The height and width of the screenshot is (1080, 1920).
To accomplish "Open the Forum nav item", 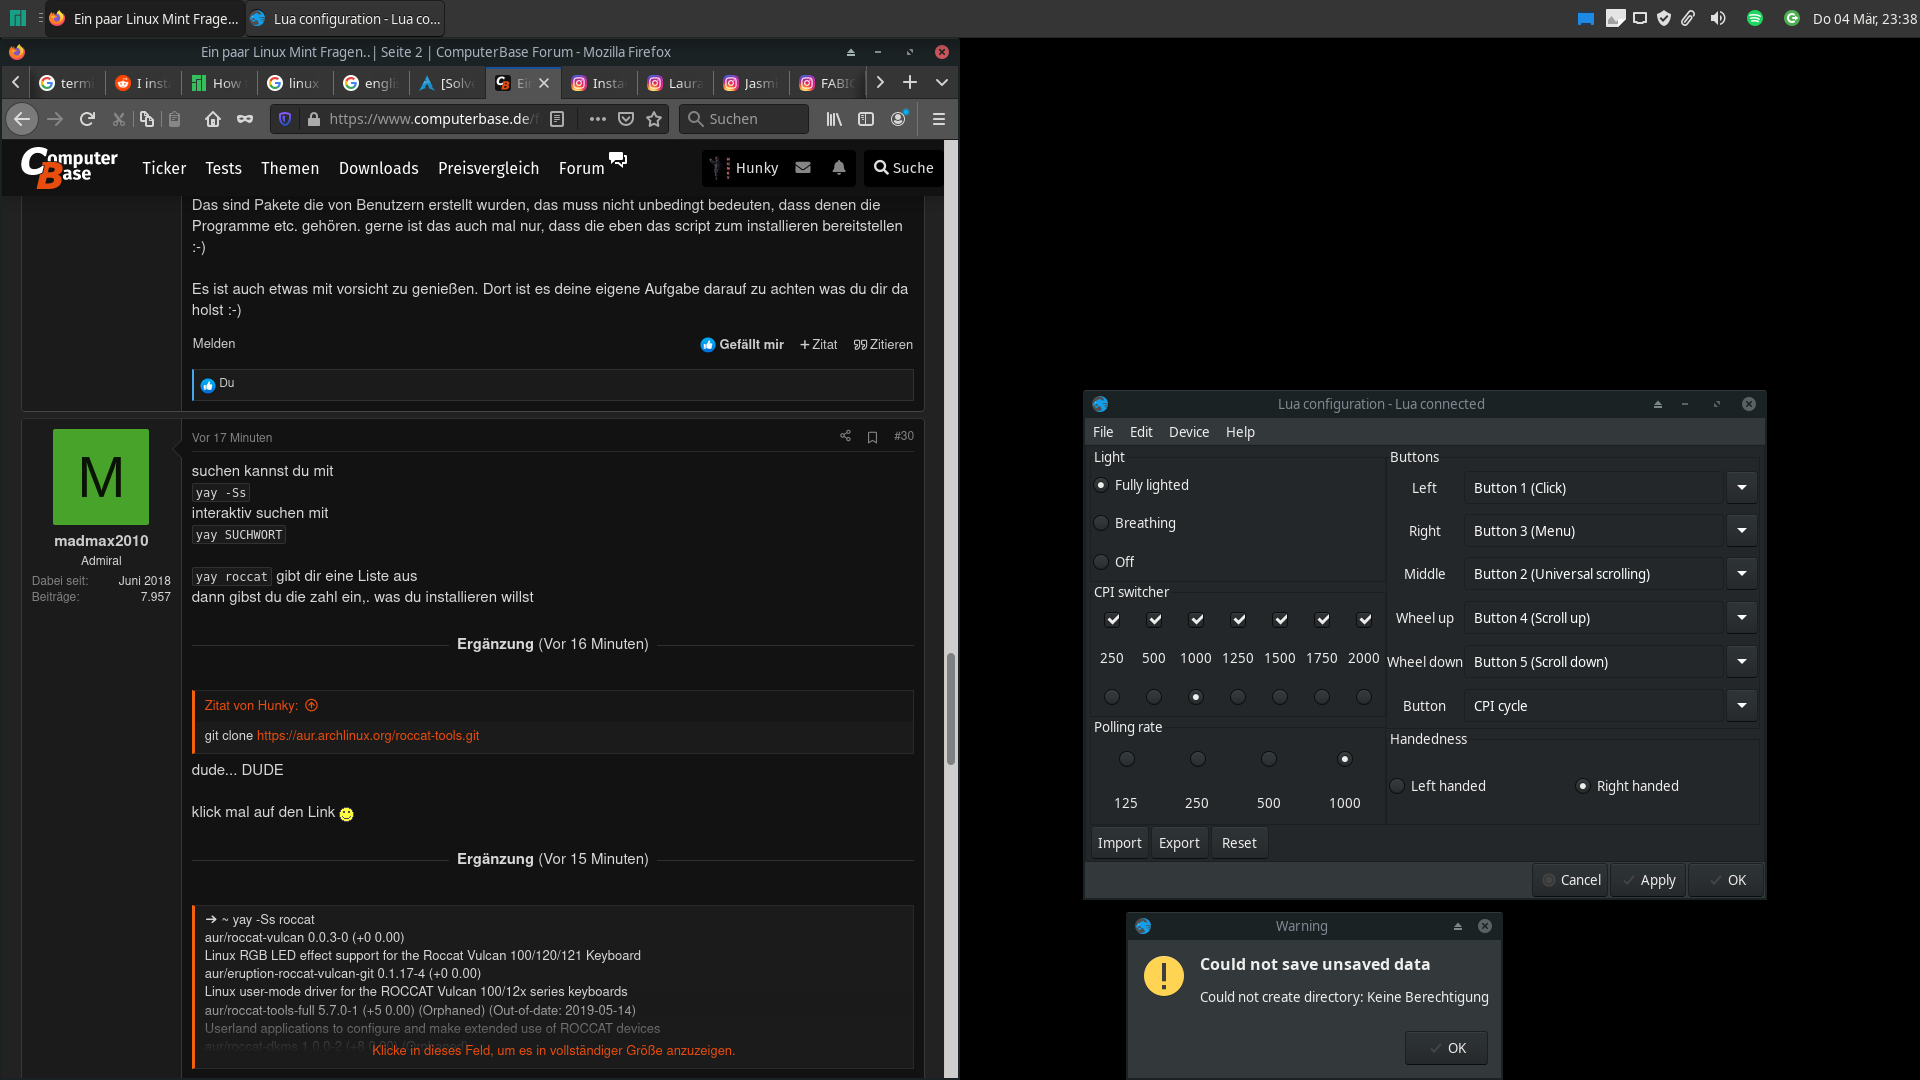I will point(581,168).
